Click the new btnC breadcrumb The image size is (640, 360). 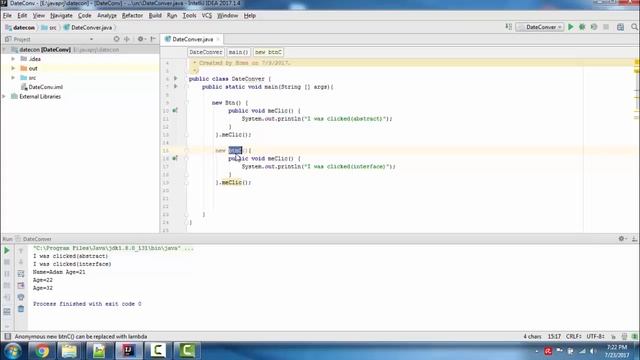[268, 52]
